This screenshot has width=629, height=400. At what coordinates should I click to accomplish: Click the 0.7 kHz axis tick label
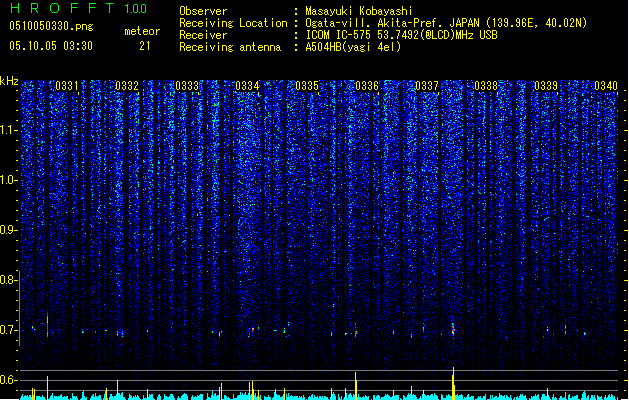click(x=8, y=330)
